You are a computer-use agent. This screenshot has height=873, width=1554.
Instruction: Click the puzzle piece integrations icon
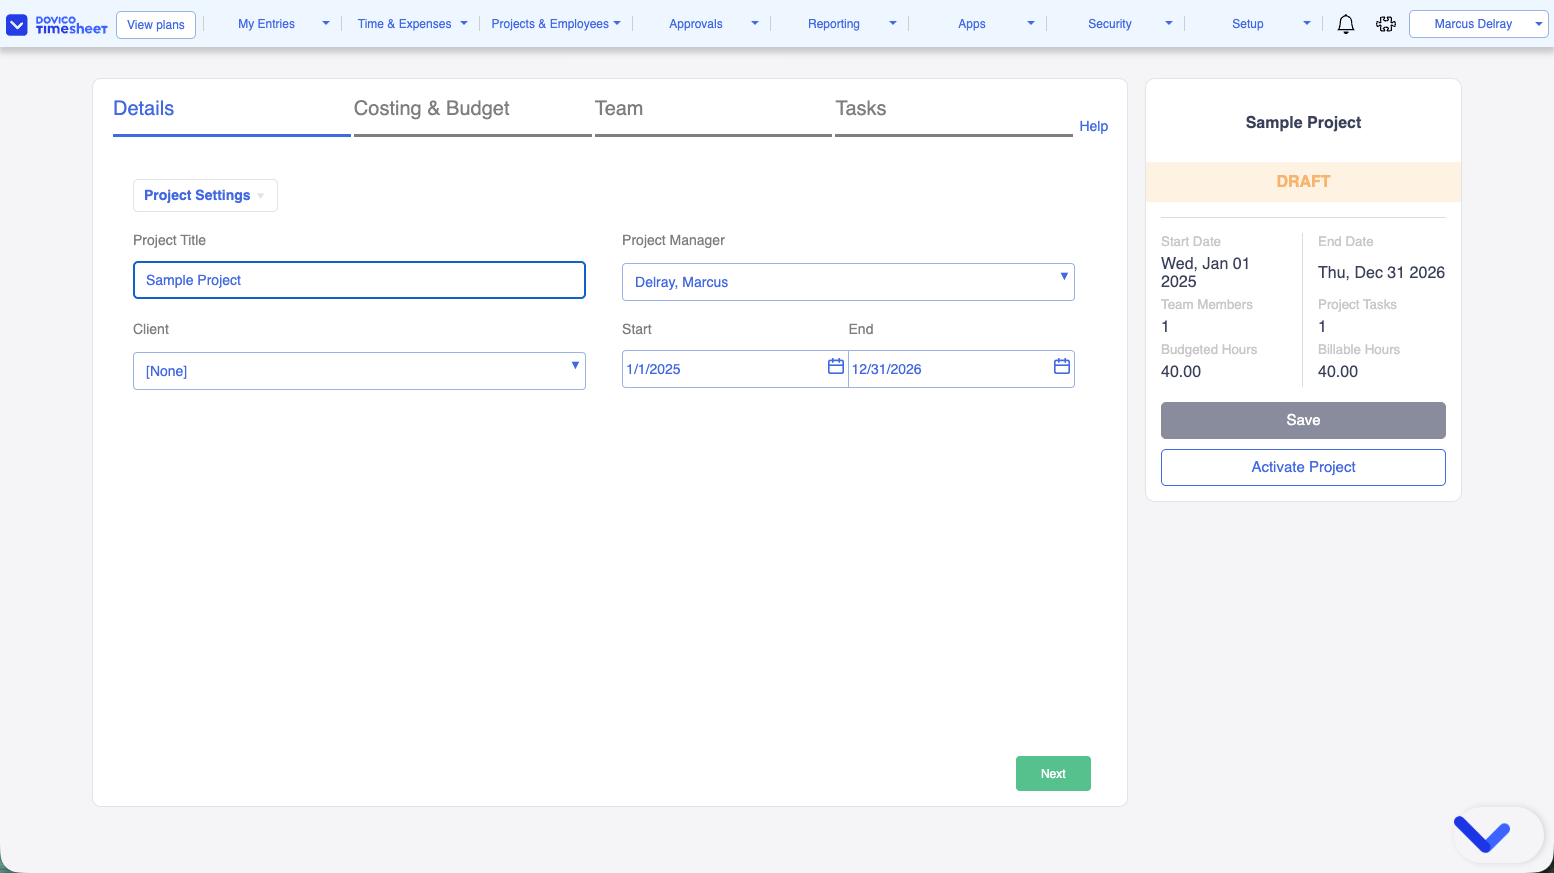pos(1385,24)
